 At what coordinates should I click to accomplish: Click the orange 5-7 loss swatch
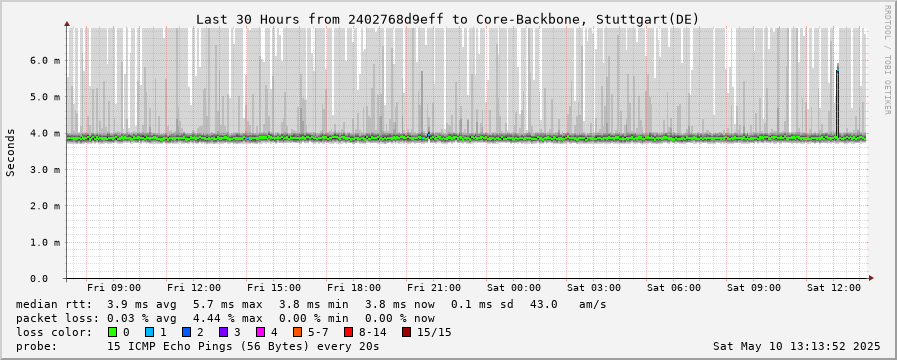[297, 332]
